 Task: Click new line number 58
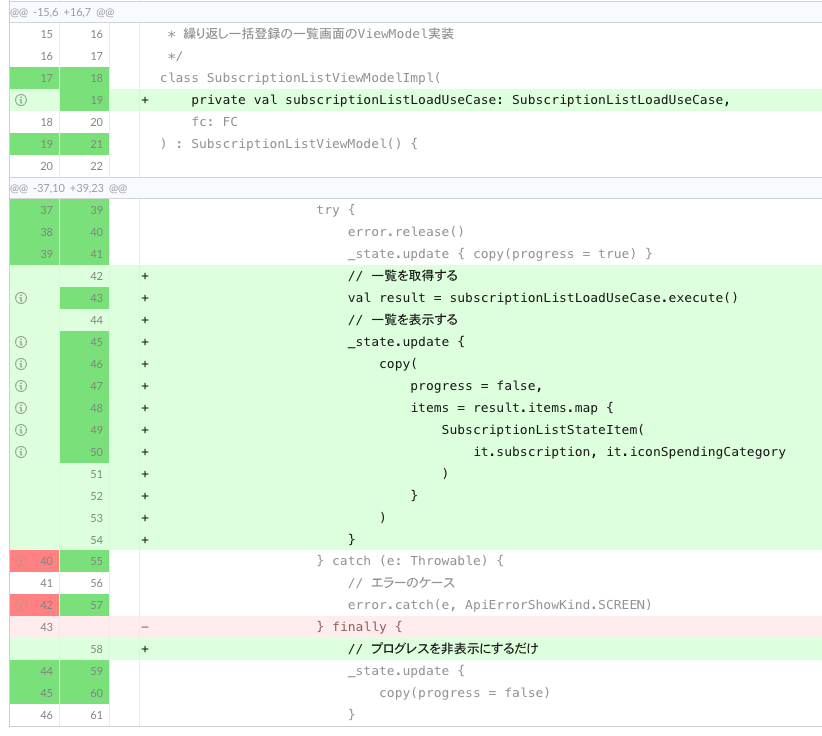(x=96, y=649)
